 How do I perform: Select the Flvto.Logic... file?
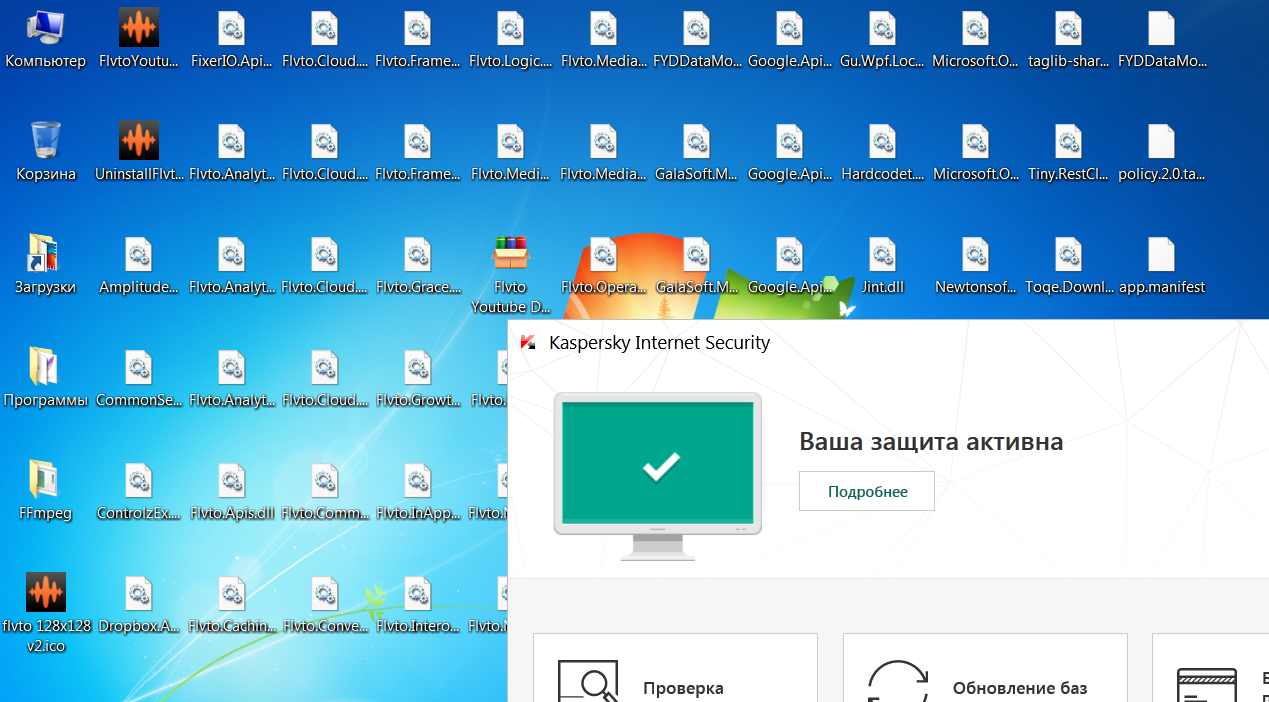tap(510, 40)
